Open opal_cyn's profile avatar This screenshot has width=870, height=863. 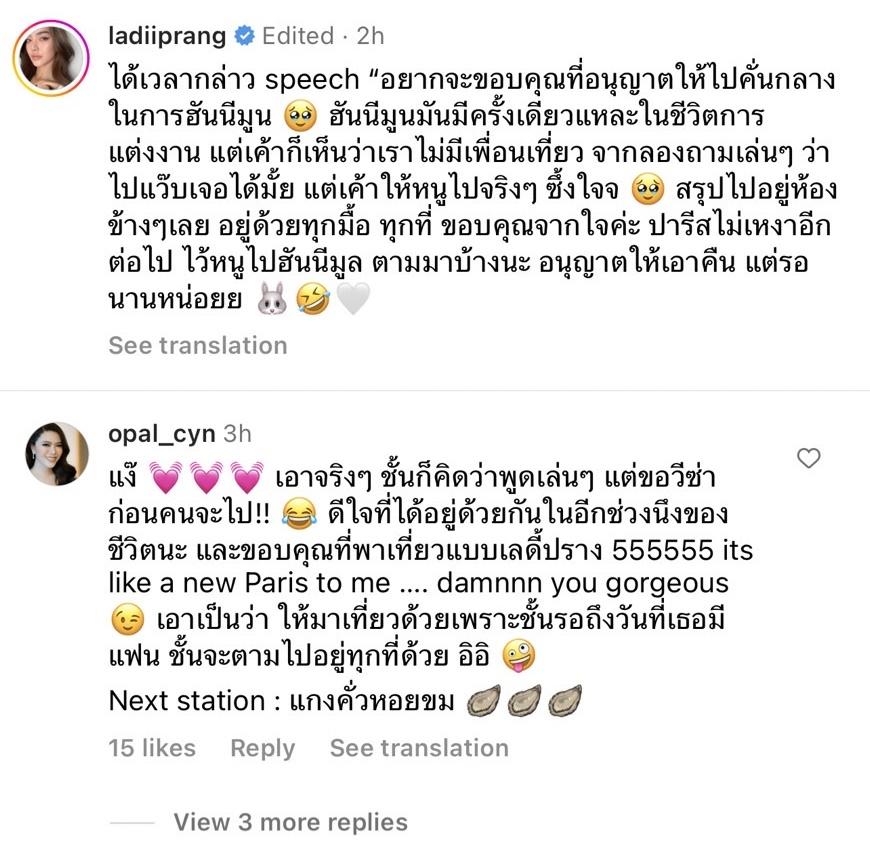tap(57, 453)
